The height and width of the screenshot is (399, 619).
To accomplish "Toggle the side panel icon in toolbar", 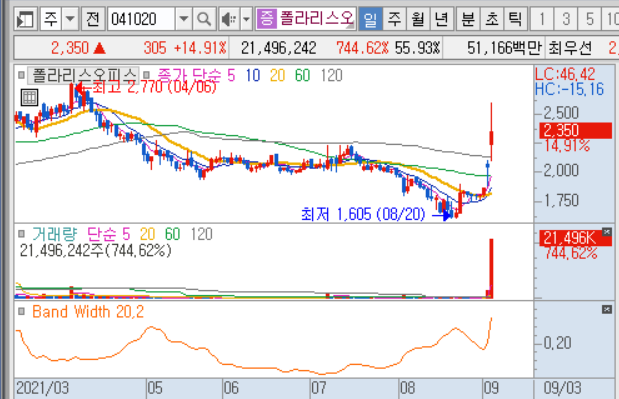I will tap(25, 19).
